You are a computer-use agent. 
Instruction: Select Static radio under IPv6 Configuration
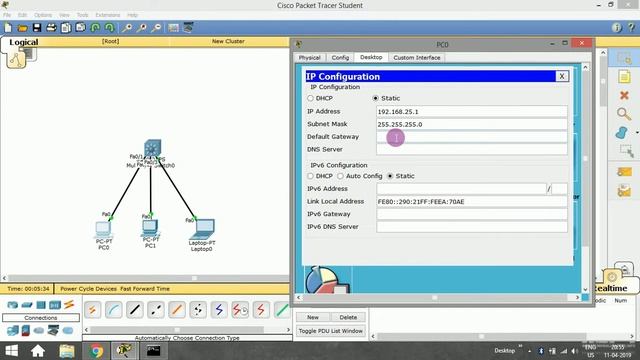(x=390, y=176)
